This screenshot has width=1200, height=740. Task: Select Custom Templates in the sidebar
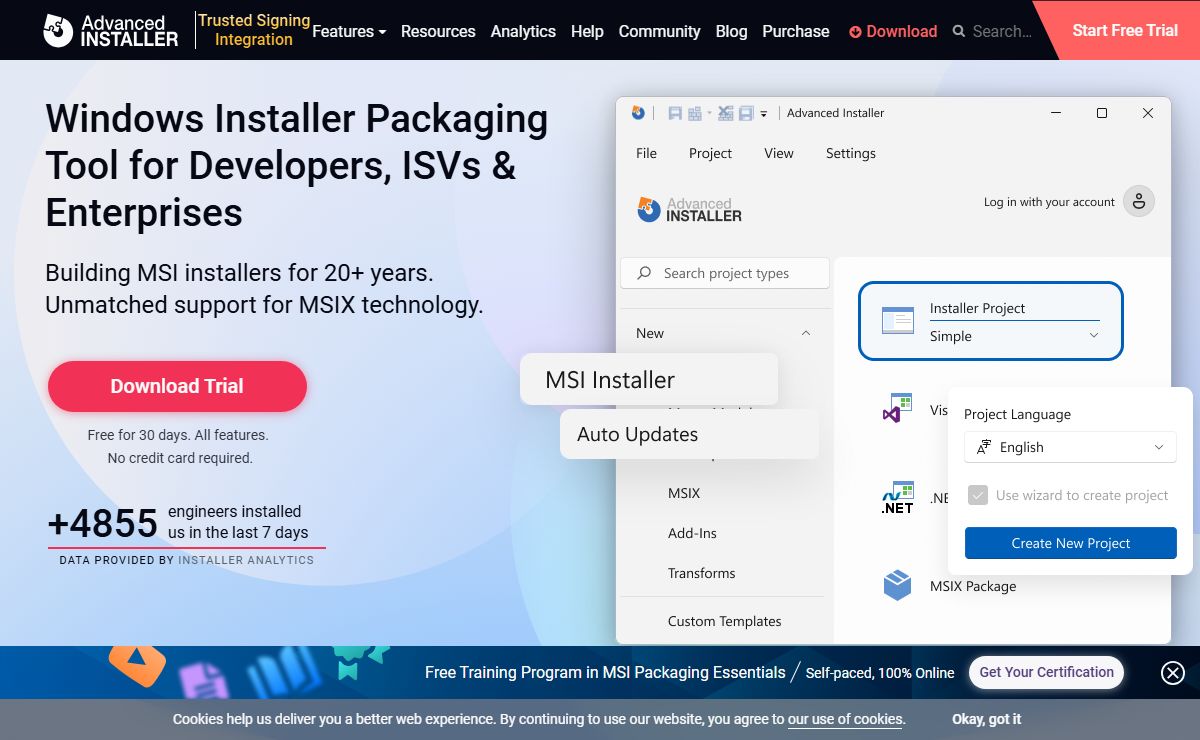[724, 621]
